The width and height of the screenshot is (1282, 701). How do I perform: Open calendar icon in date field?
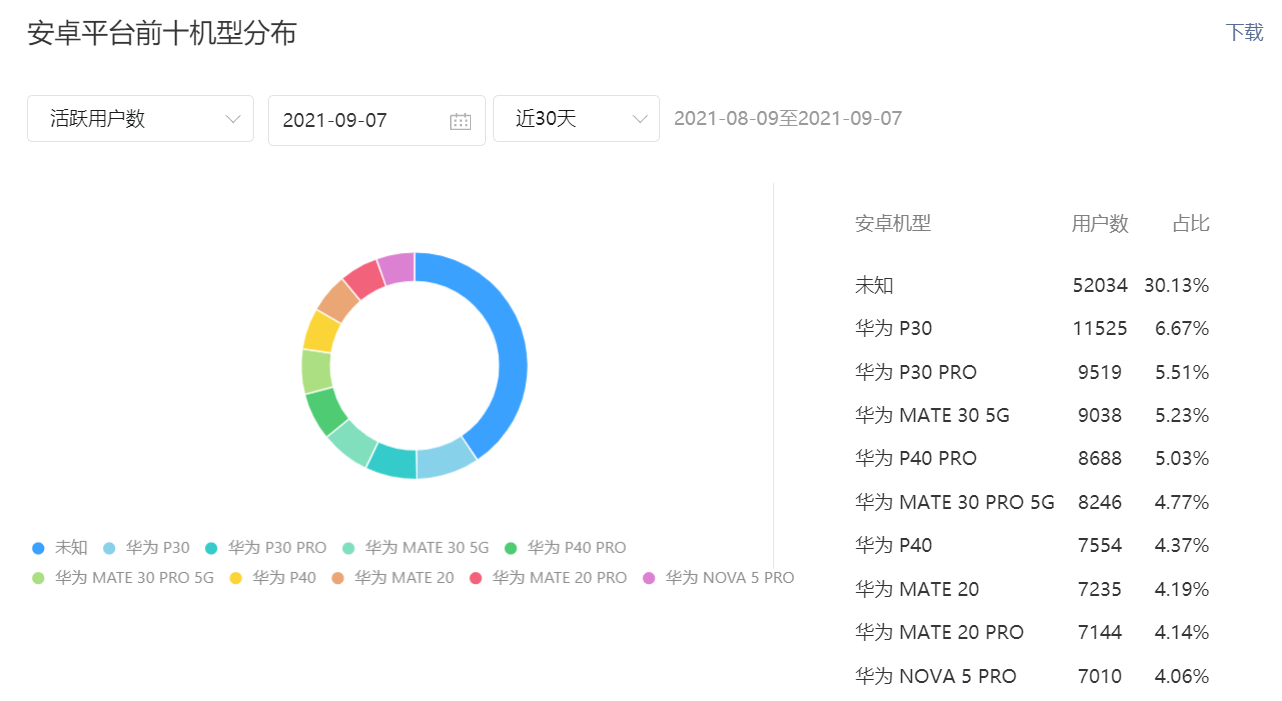click(460, 121)
